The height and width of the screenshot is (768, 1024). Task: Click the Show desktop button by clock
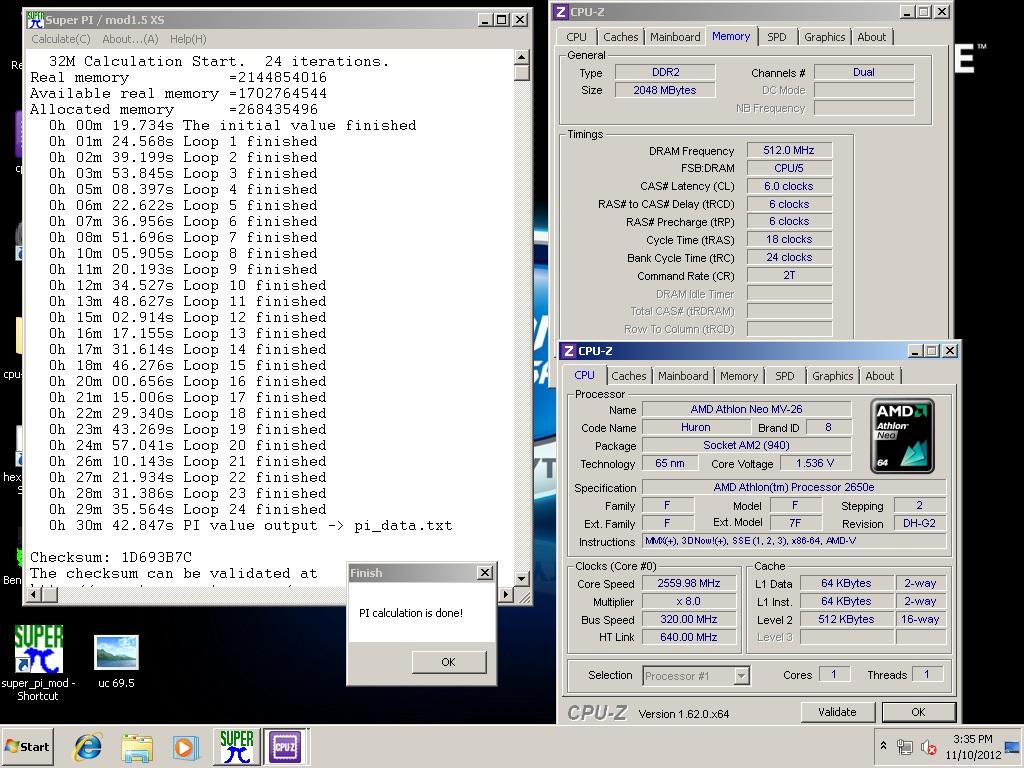1014,746
